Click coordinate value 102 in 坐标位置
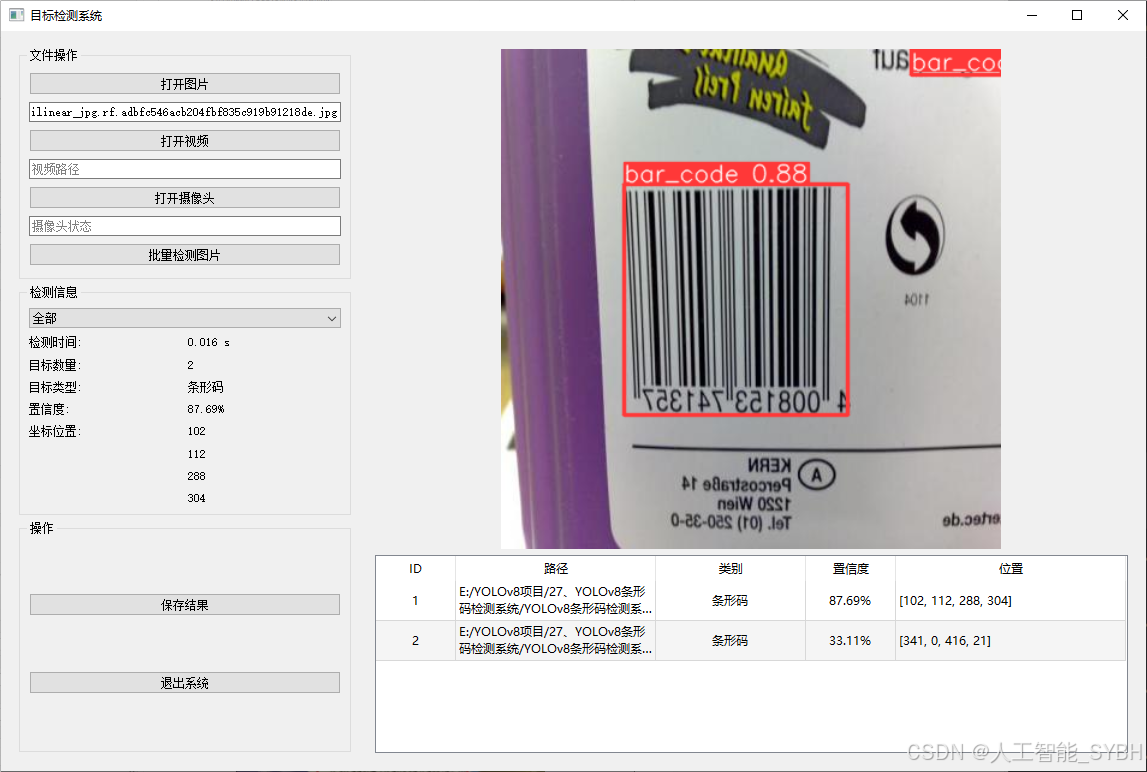1147x772 pixels. click(196, 431)
